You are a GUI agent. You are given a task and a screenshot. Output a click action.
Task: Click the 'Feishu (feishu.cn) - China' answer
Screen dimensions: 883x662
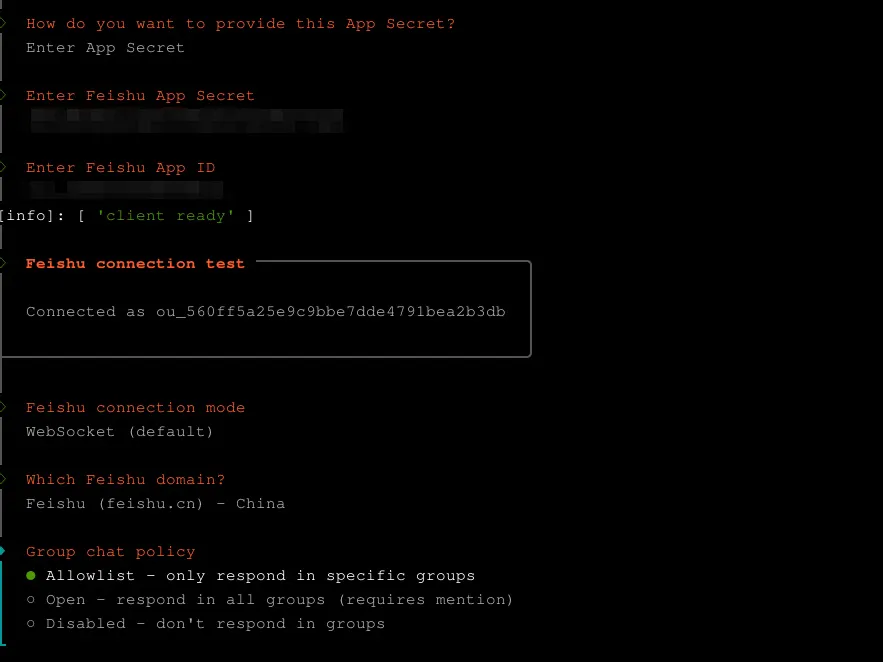pyautogui.click(x=155, y=504)
